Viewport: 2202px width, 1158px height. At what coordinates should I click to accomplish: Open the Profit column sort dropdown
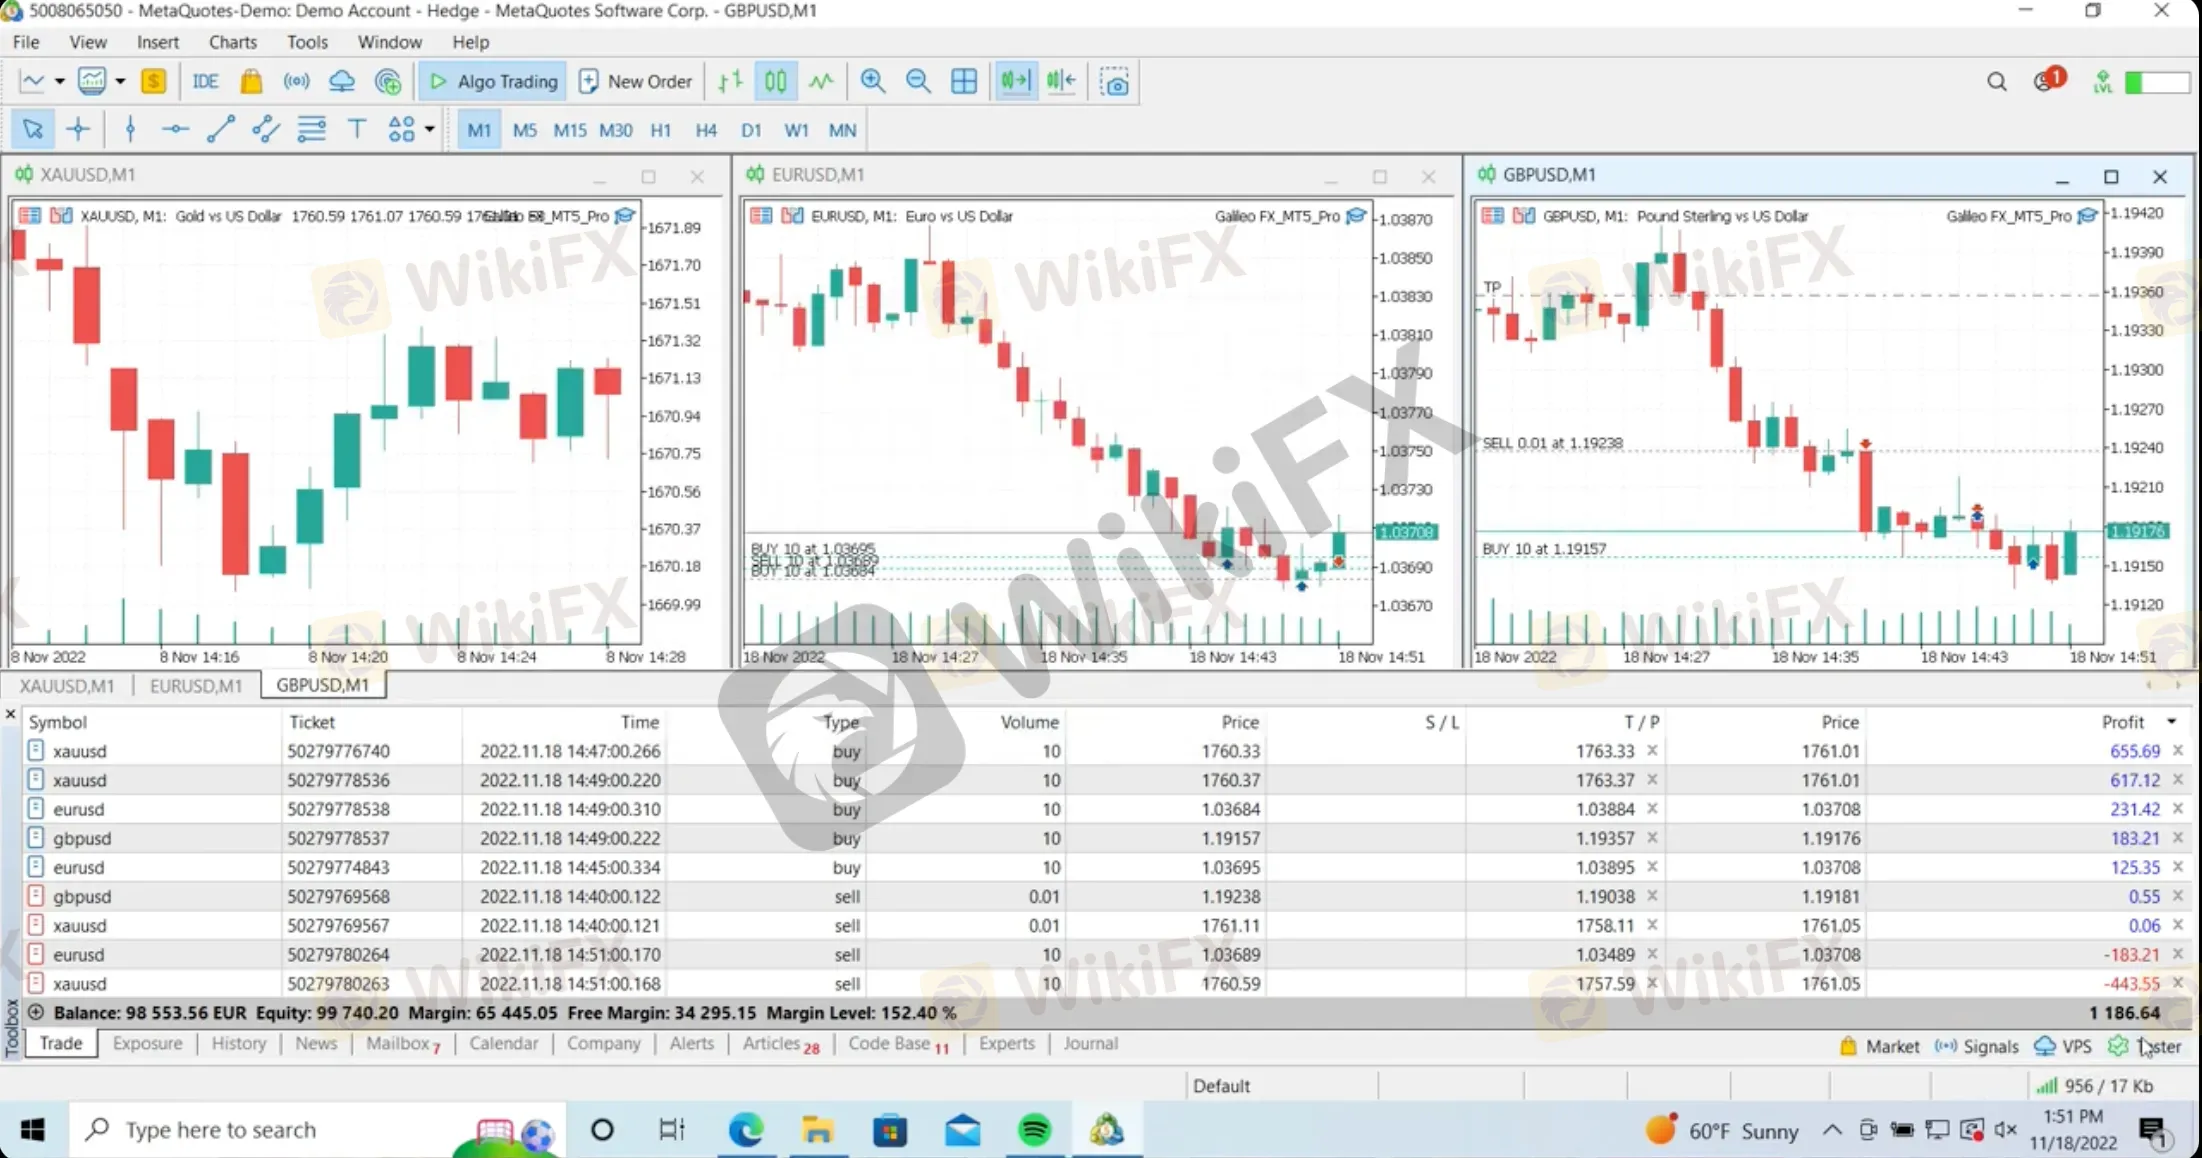pyautogui.click(x=2170, y=721)
